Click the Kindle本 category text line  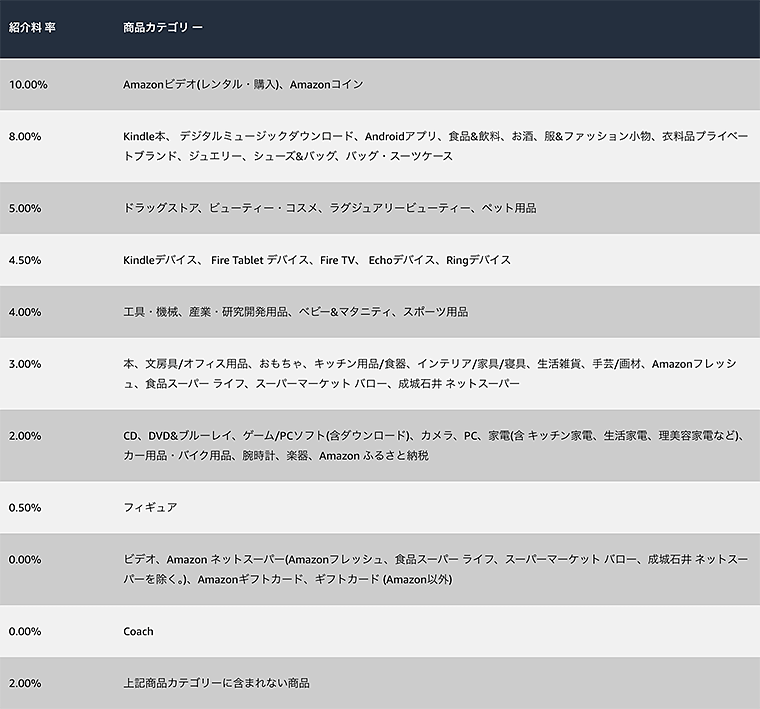click(435, 137)
